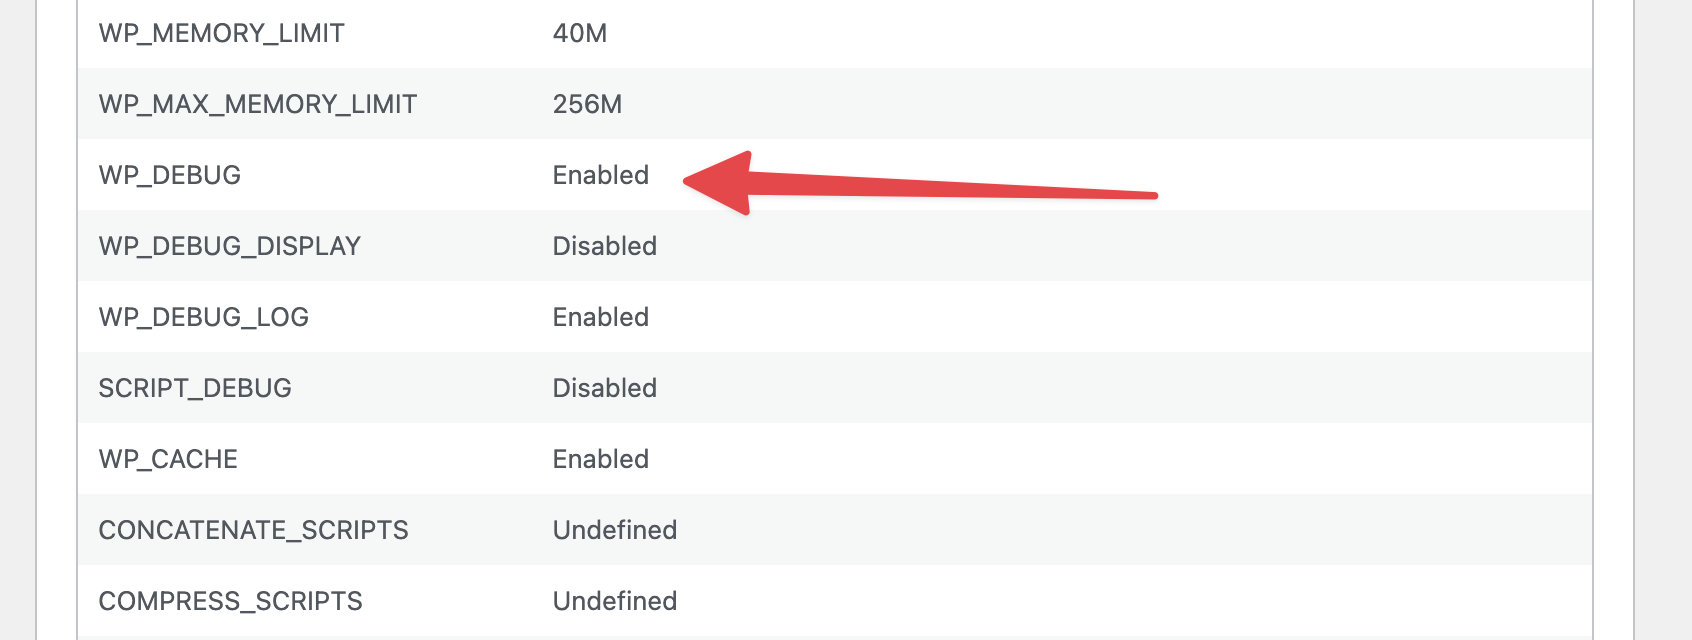Click the WP_CACHE constant name
The image size is (1692, 640).
click(168, 460)
